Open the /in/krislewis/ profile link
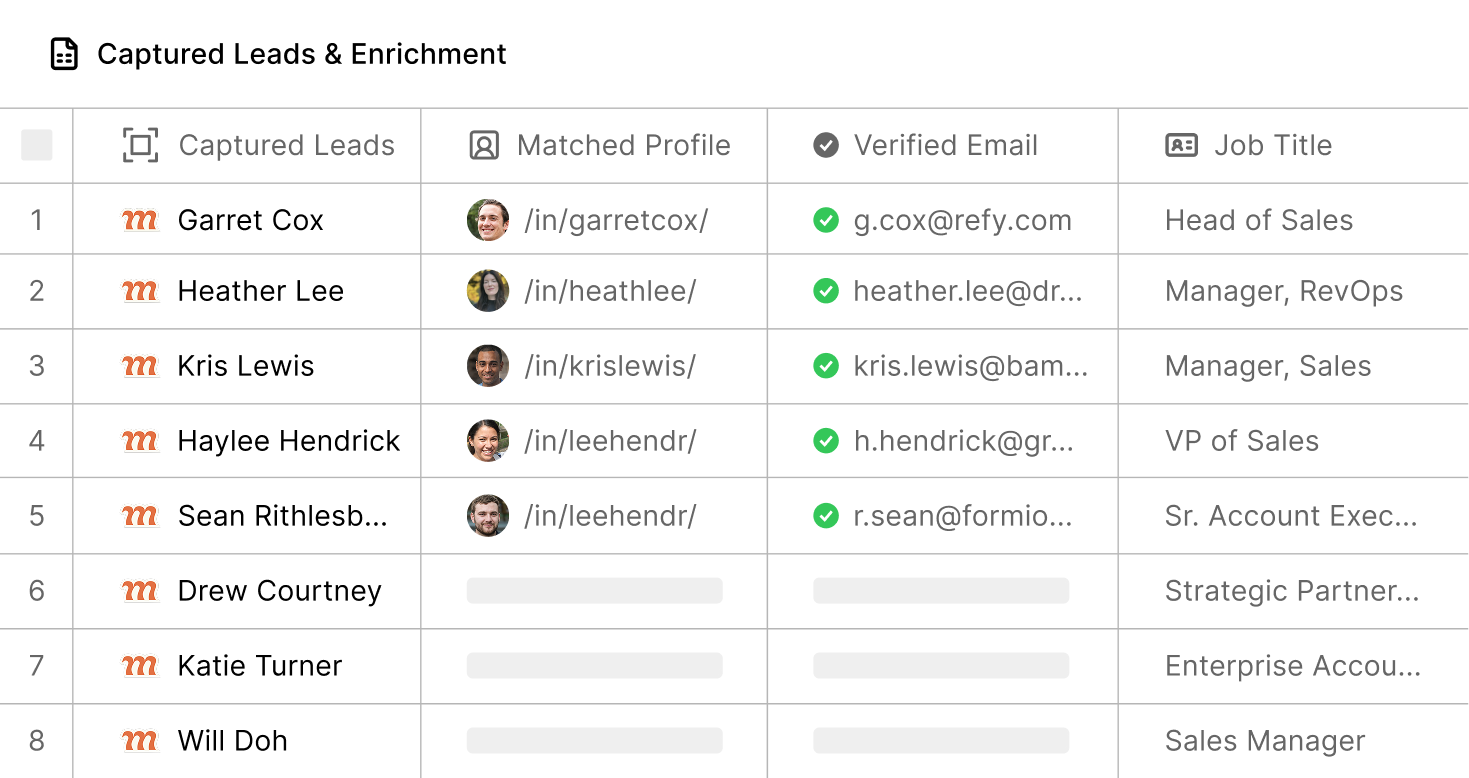 [610, 366]
